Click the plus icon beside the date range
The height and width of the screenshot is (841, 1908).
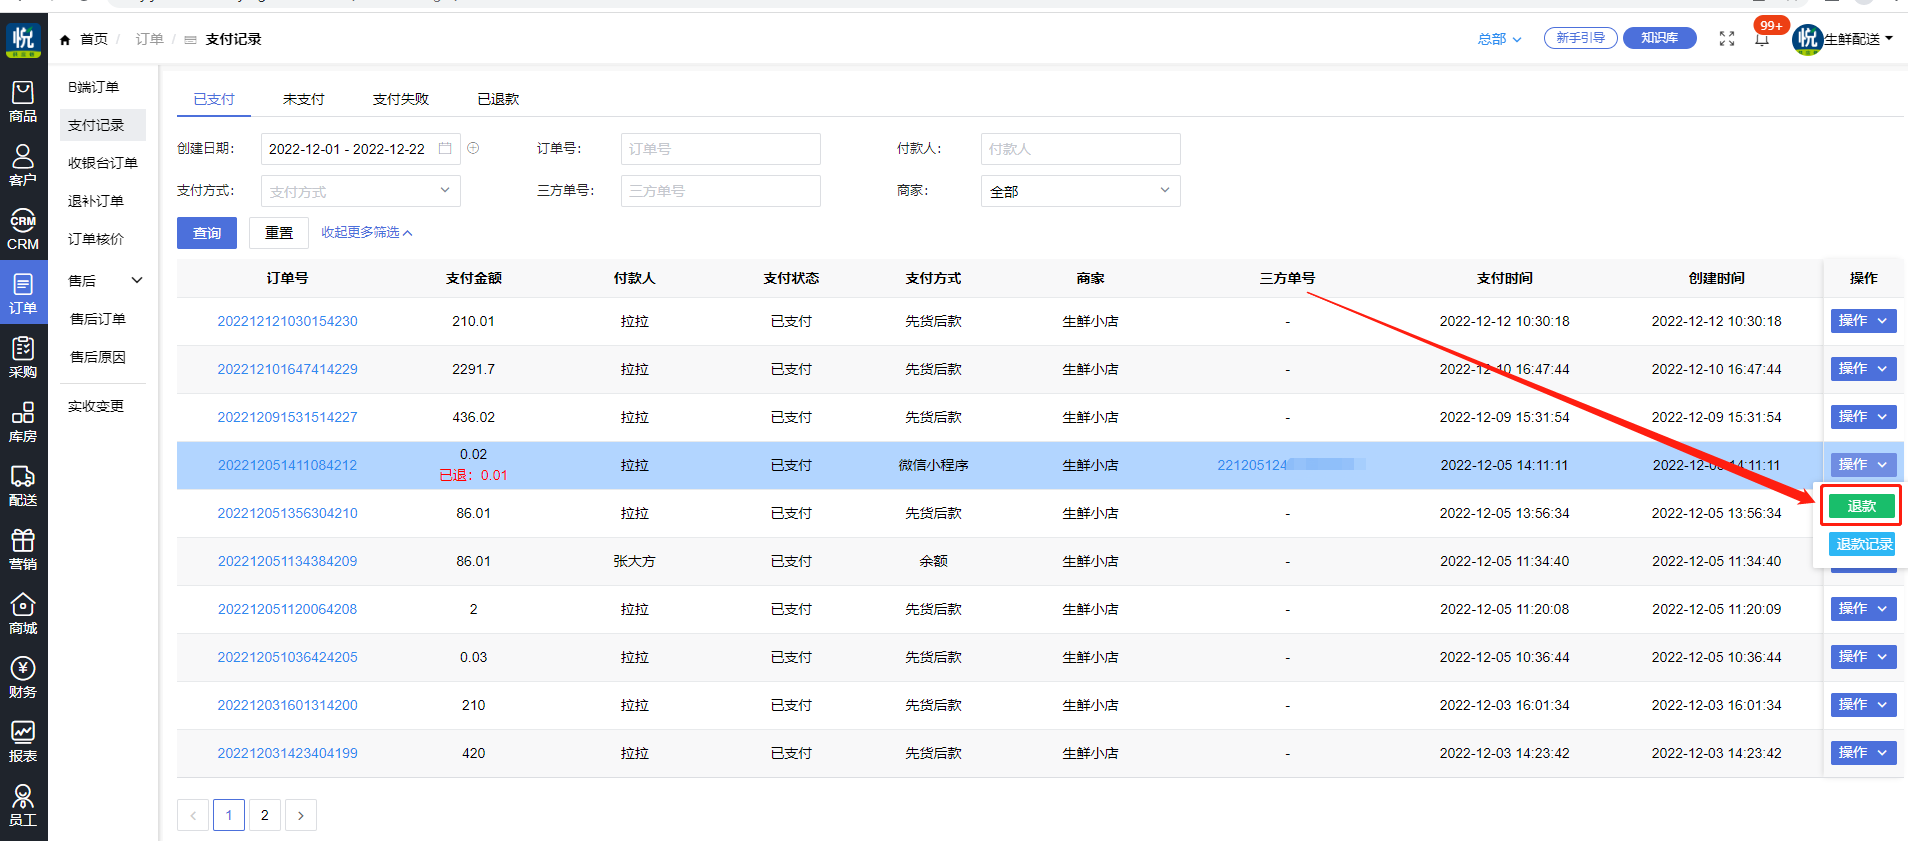[x=473, y=148]
